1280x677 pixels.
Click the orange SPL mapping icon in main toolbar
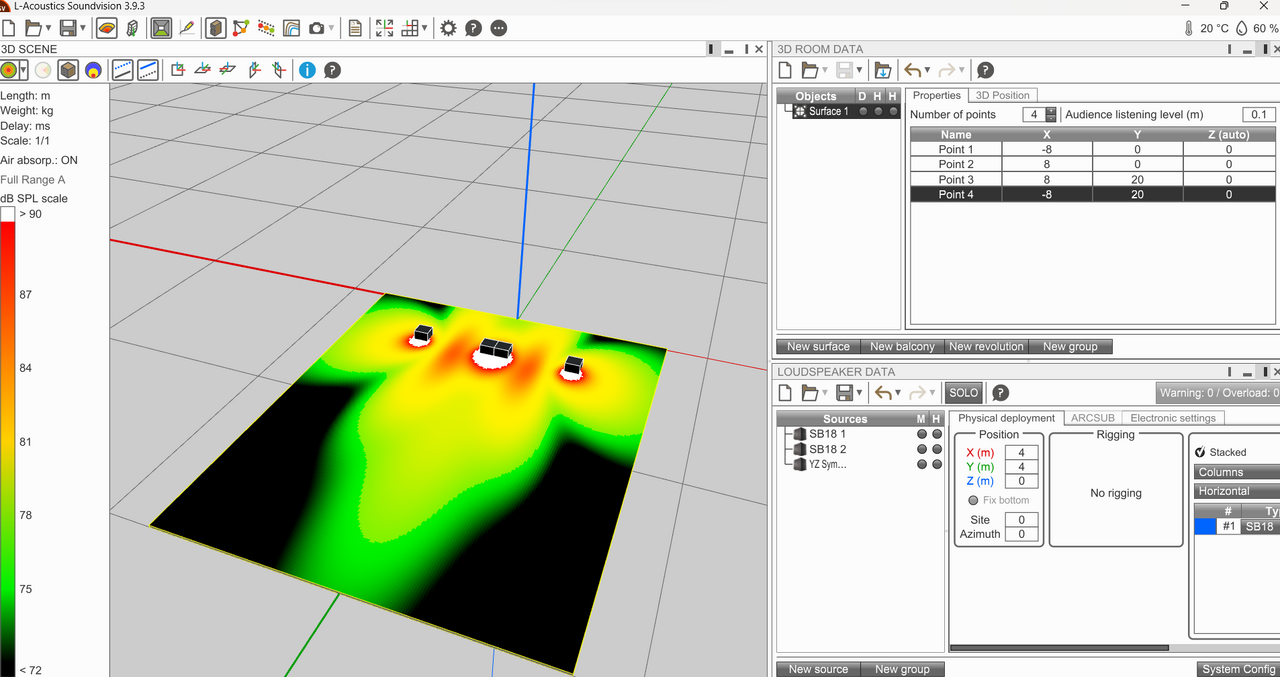pos(106,28)
